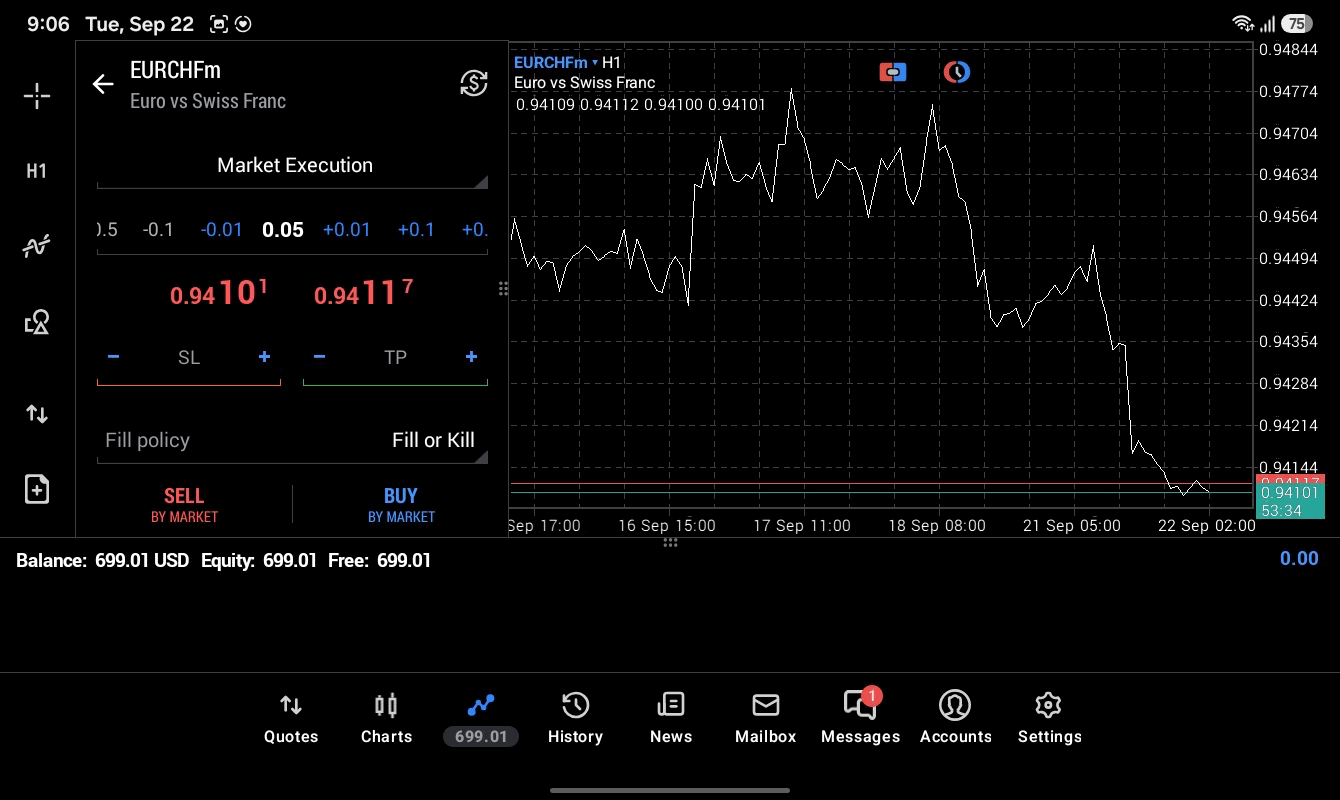The height and width of the screenshot is (800, 1340).
Task: Tap the Balance 699.01 USD text
Action: [x=102, y=561]
